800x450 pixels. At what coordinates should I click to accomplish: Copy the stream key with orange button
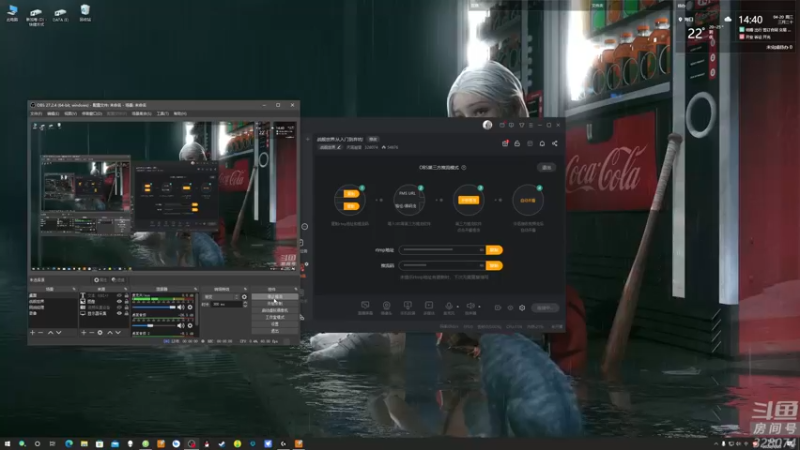494,265
